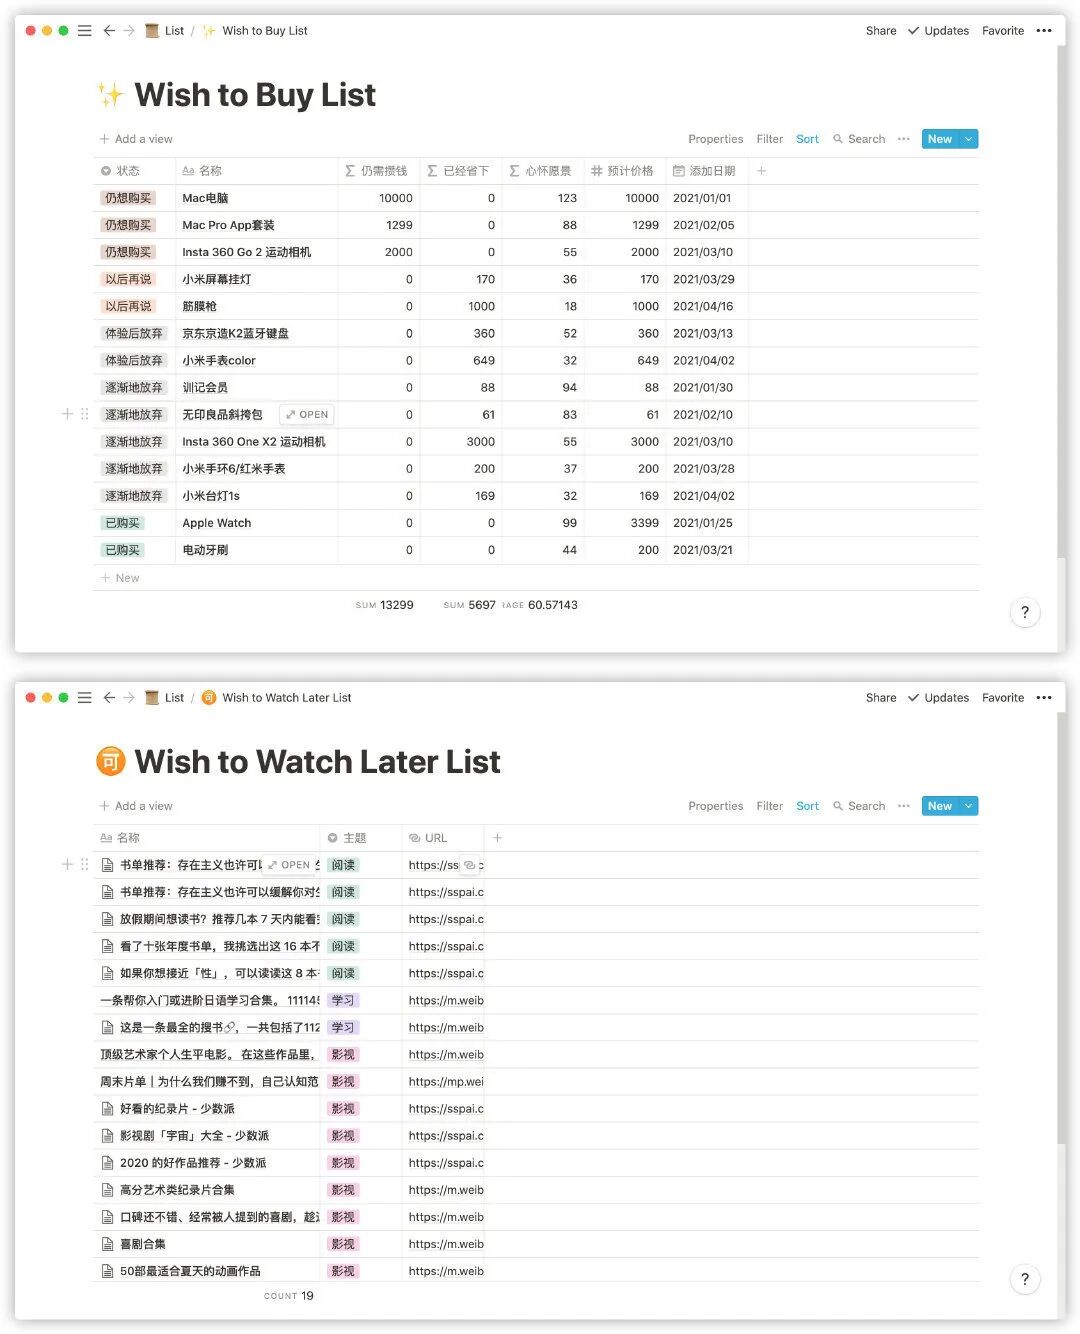This screenshot has width=1080, height=1334.
Task: Click the Apple Watch row name
Action: click(x=217, y=523)
